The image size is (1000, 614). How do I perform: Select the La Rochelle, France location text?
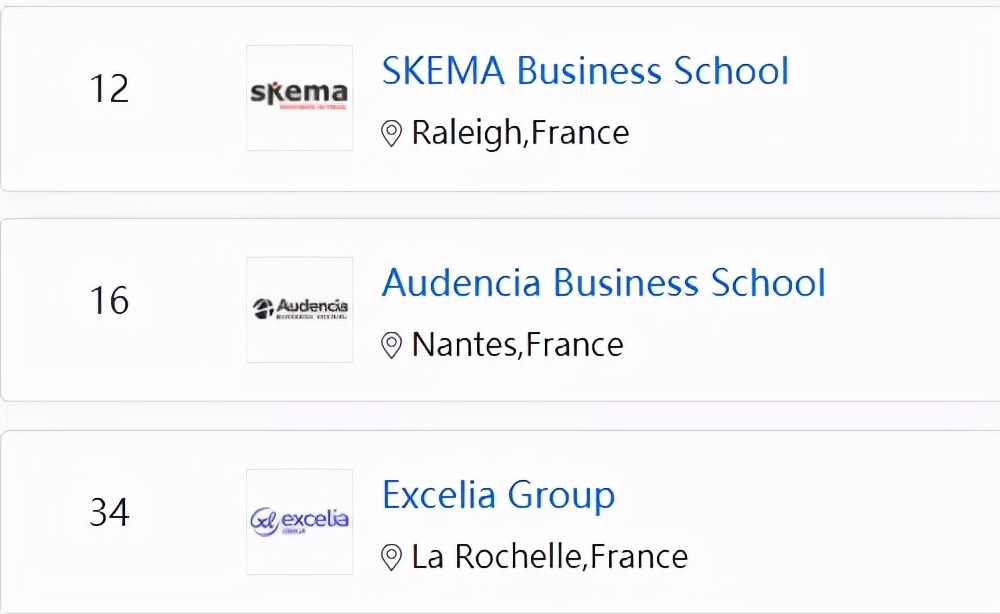(x=549, y=557)
